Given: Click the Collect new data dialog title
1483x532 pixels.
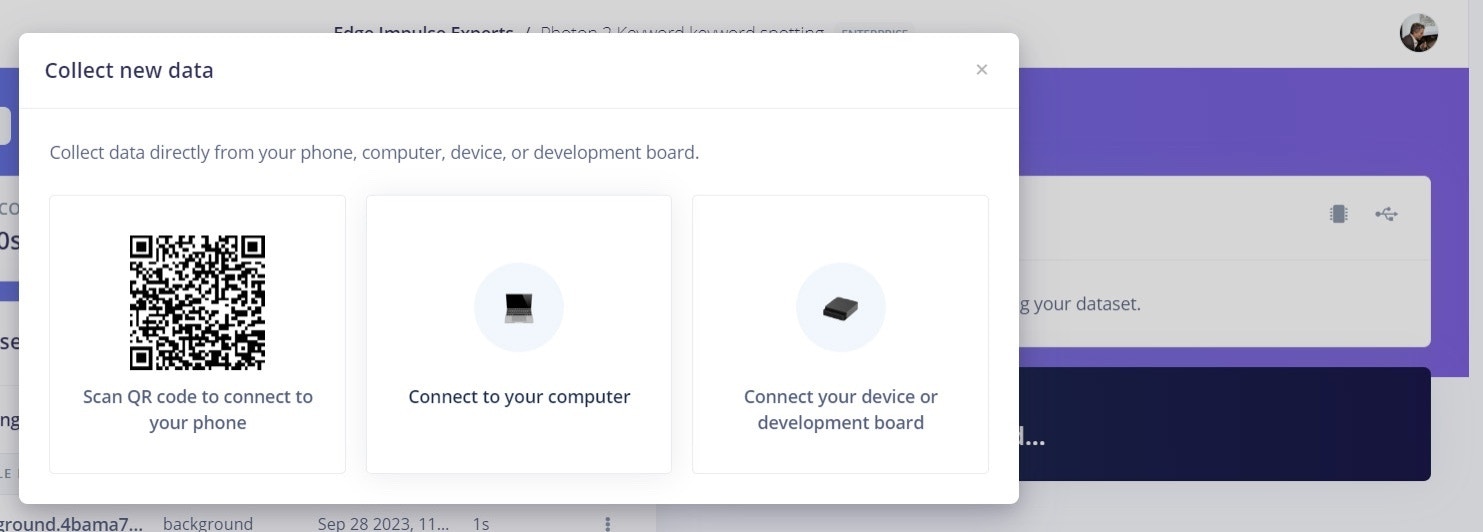Looking at the screenshot, I should pyautogui.click(x=129, y=70).
